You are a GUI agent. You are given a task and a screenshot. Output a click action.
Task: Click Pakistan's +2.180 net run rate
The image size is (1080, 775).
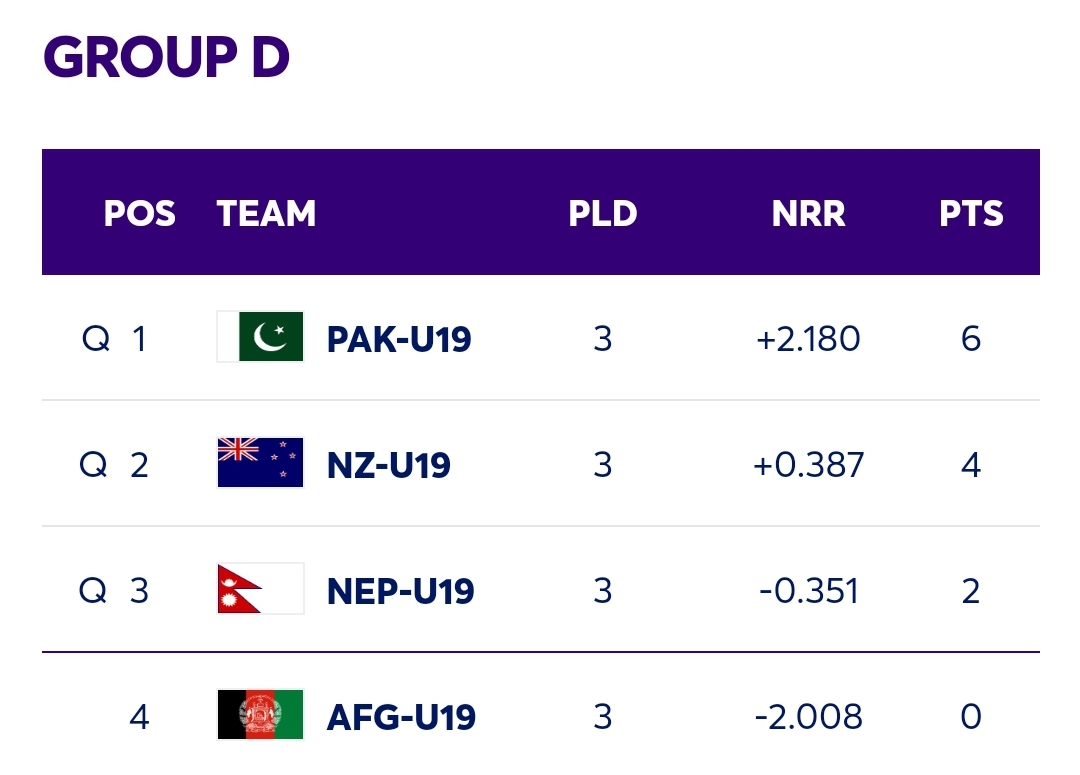pos(808,339)
